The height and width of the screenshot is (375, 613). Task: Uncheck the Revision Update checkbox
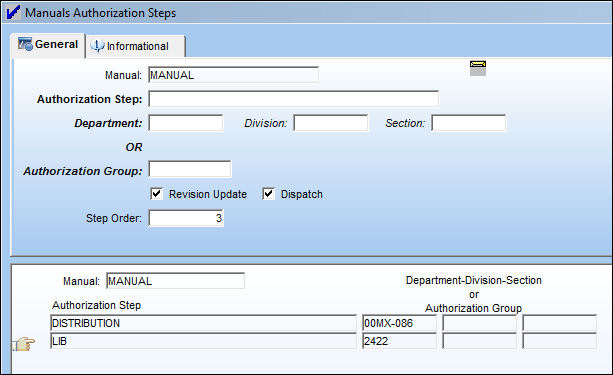157,194
